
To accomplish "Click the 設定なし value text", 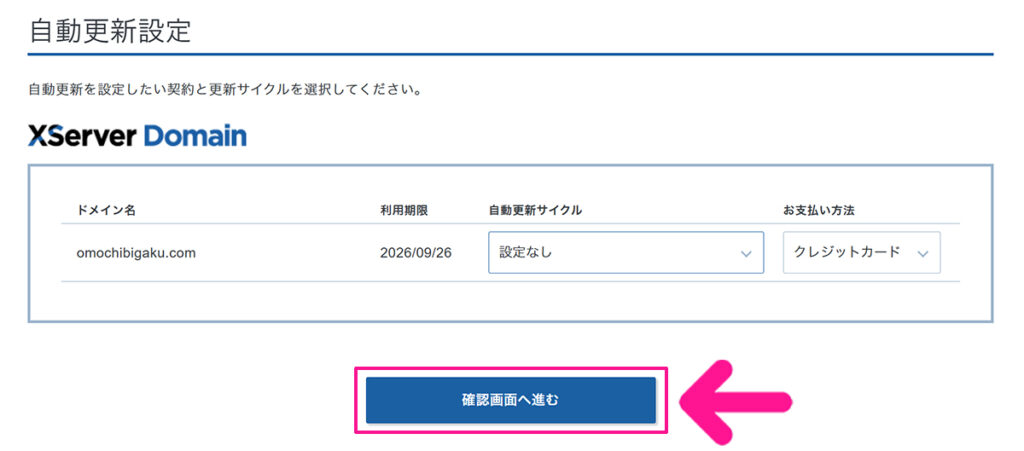I will coord(526,253).
